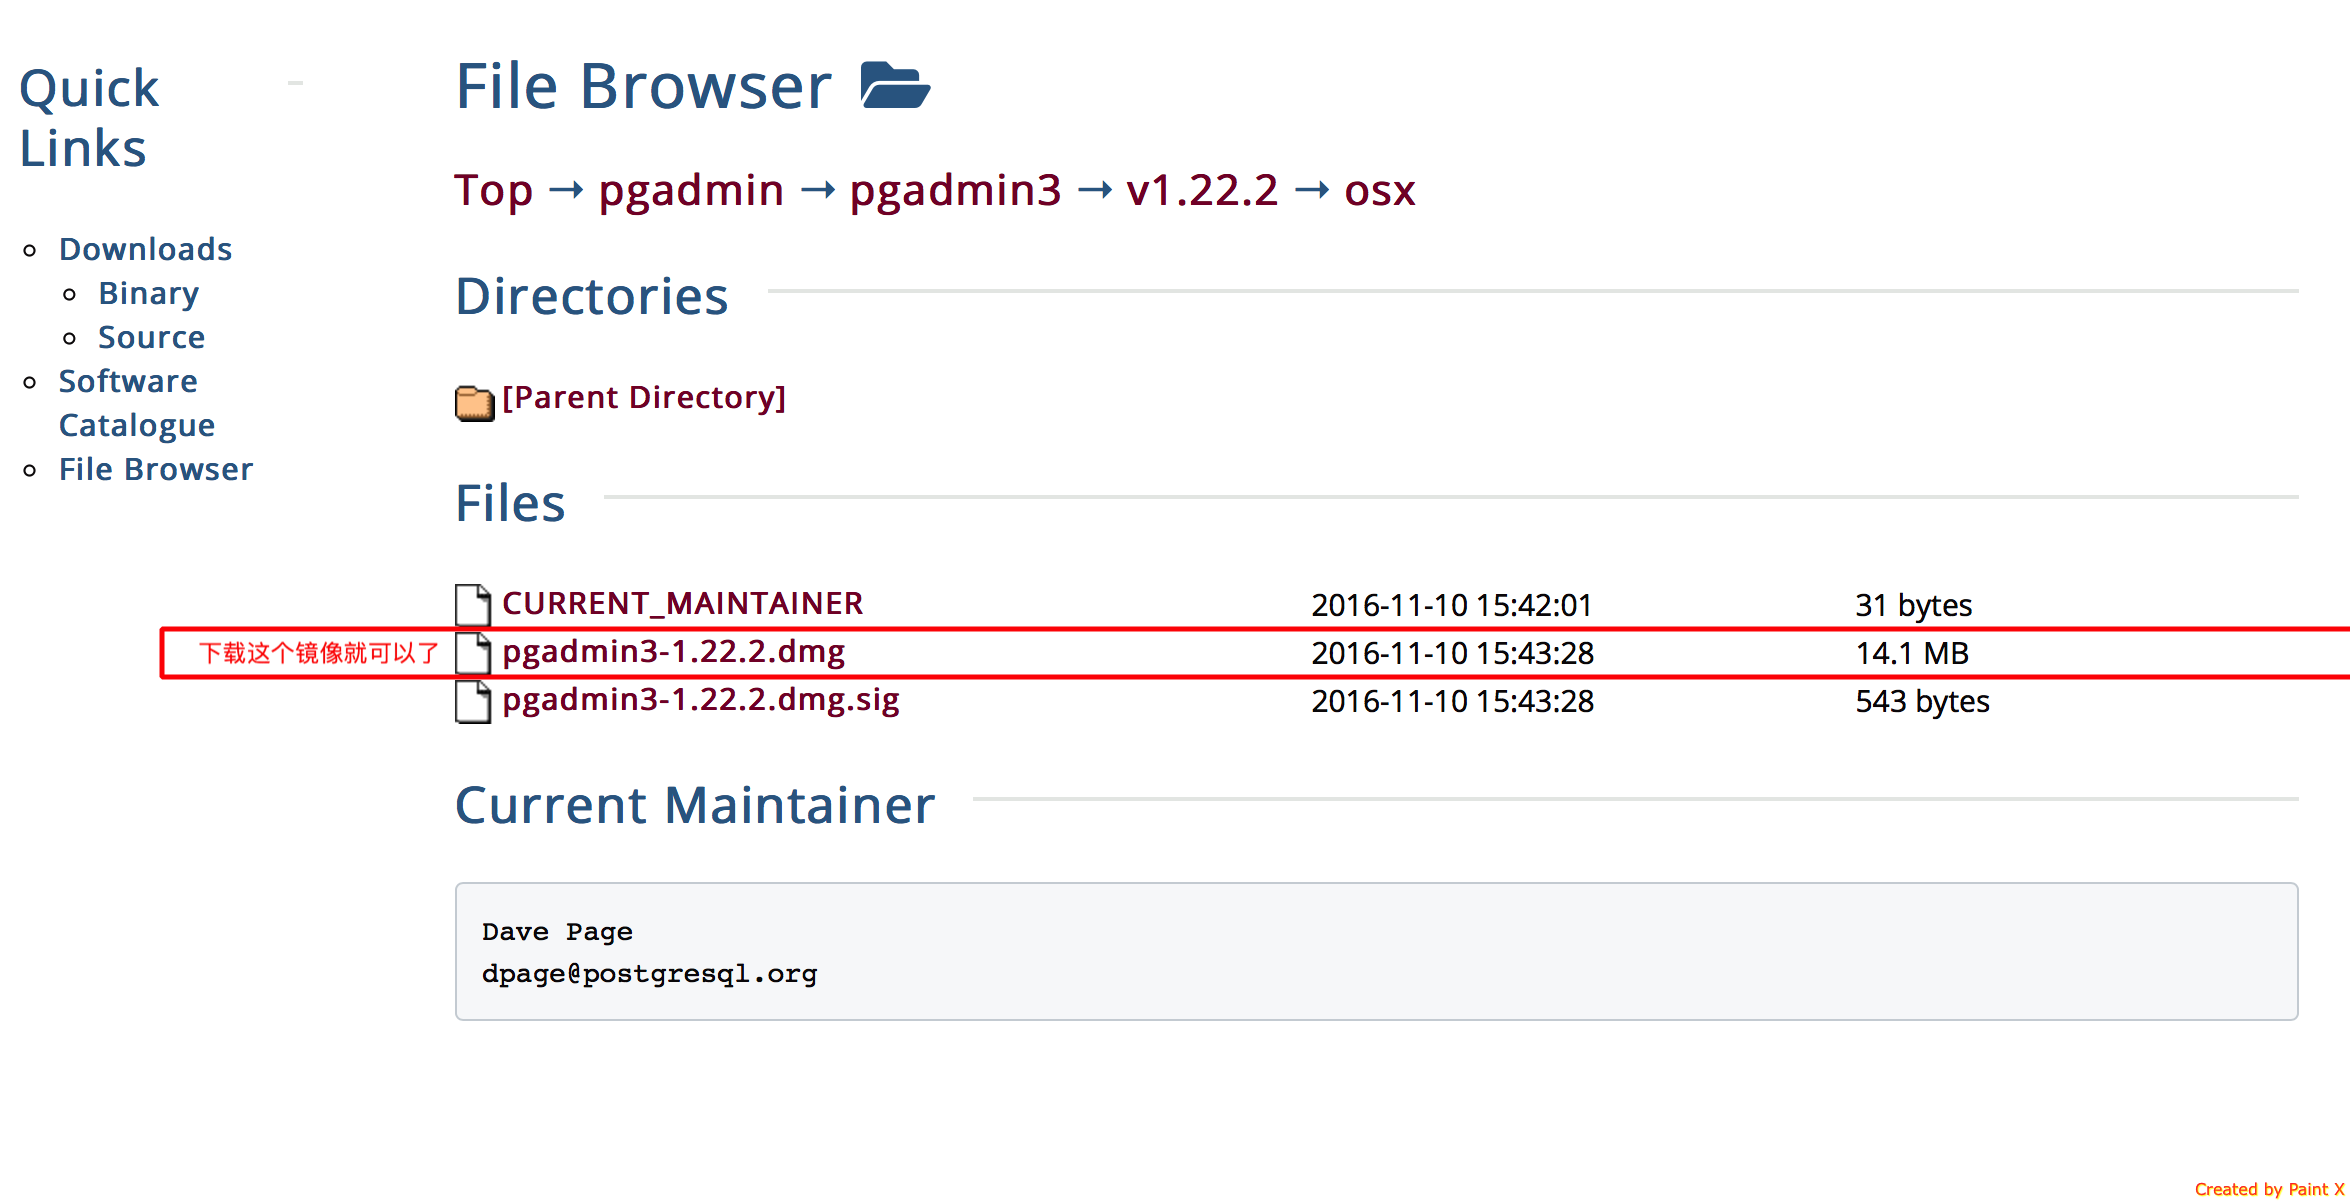
Task: Click the open folder icon beside File Browser heading
Action: pos(898,86)
